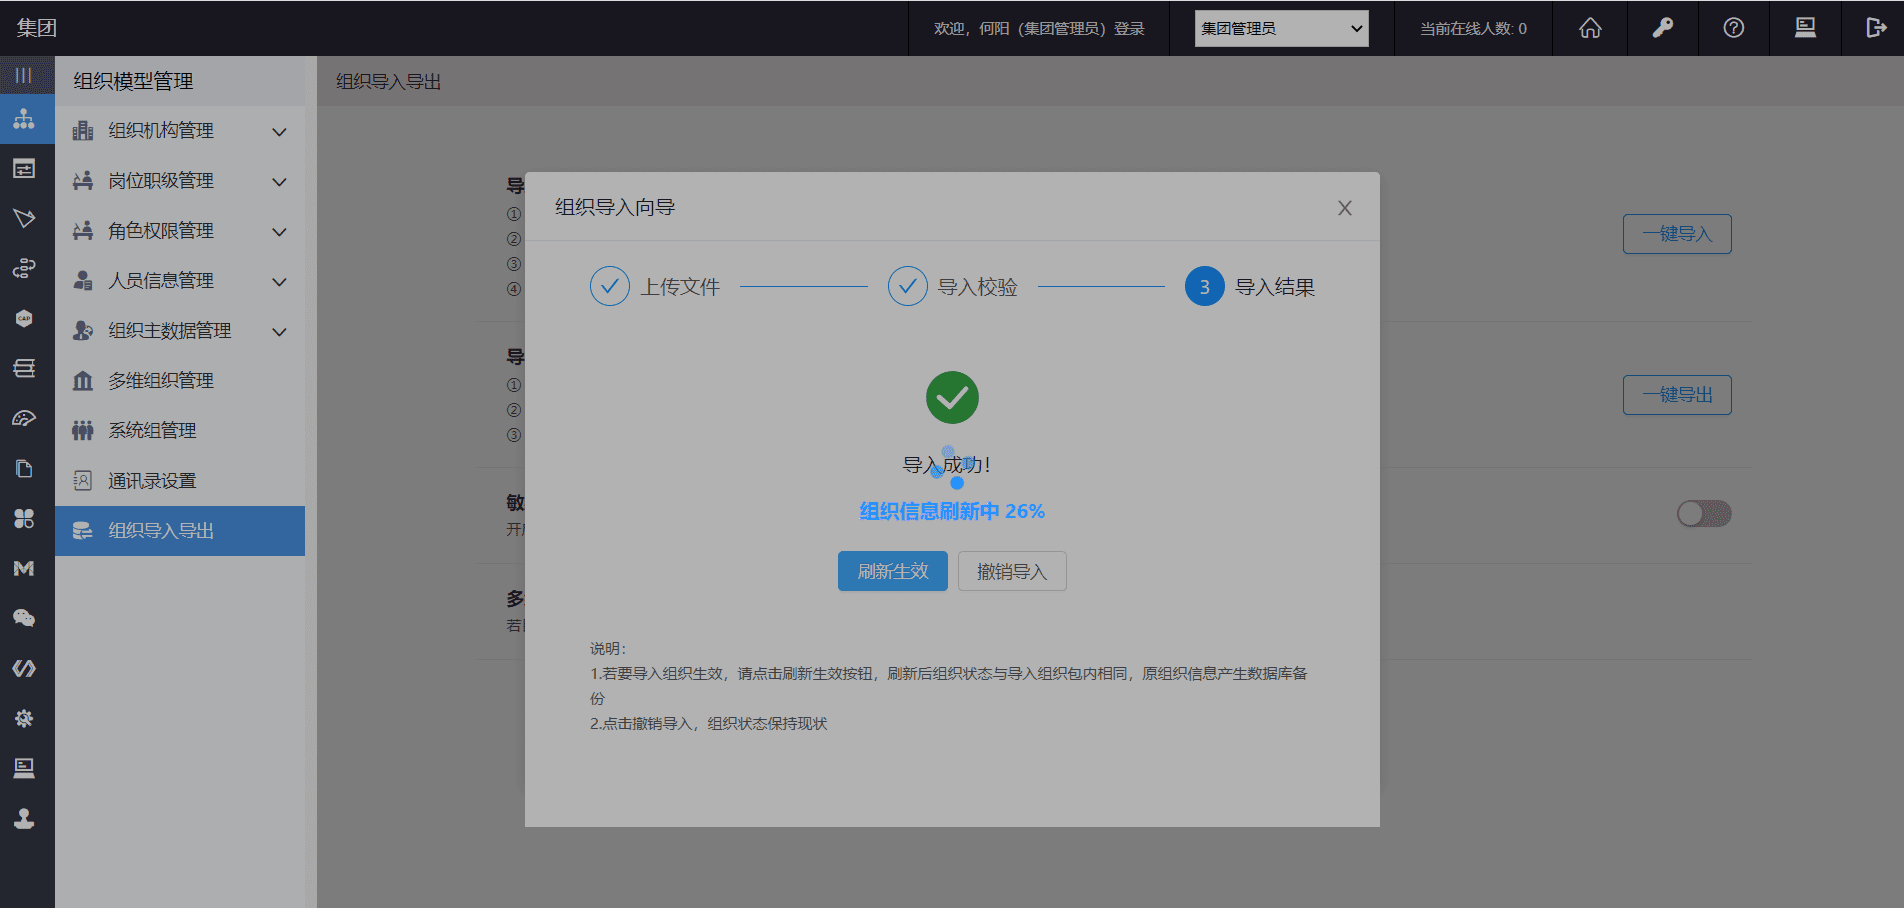Screen dimensions: 1904x908
Task: Click the four-leaf apps sidebar icon
Action: point(24,518)
